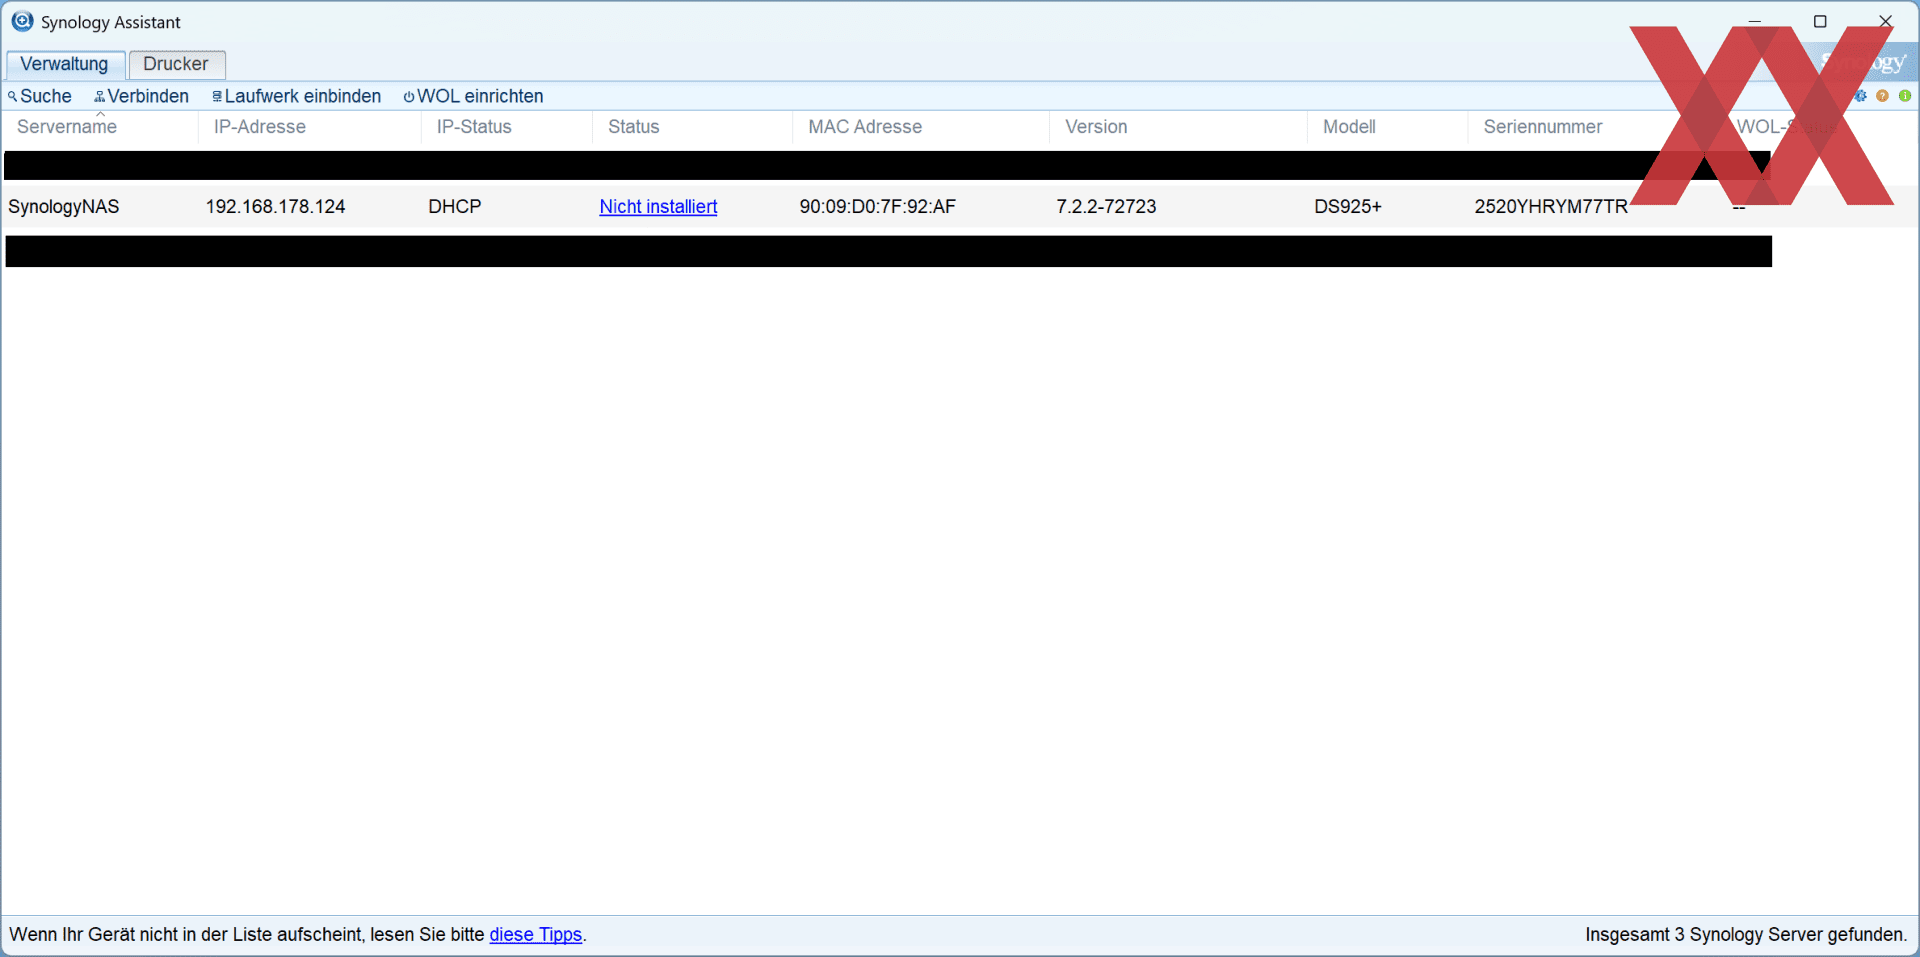Open the orange help question mark icon
The image size is (1920, 957).
(x=1883, y=96)
